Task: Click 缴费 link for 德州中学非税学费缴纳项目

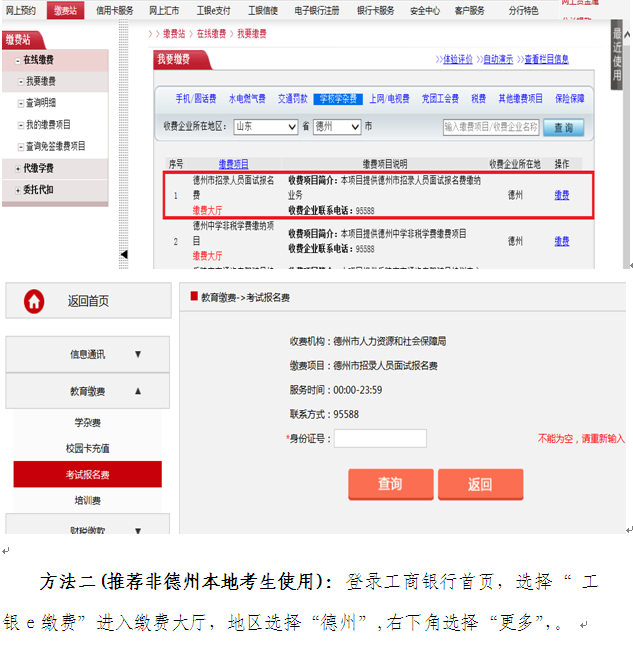Action: click(x=562, y=241)
